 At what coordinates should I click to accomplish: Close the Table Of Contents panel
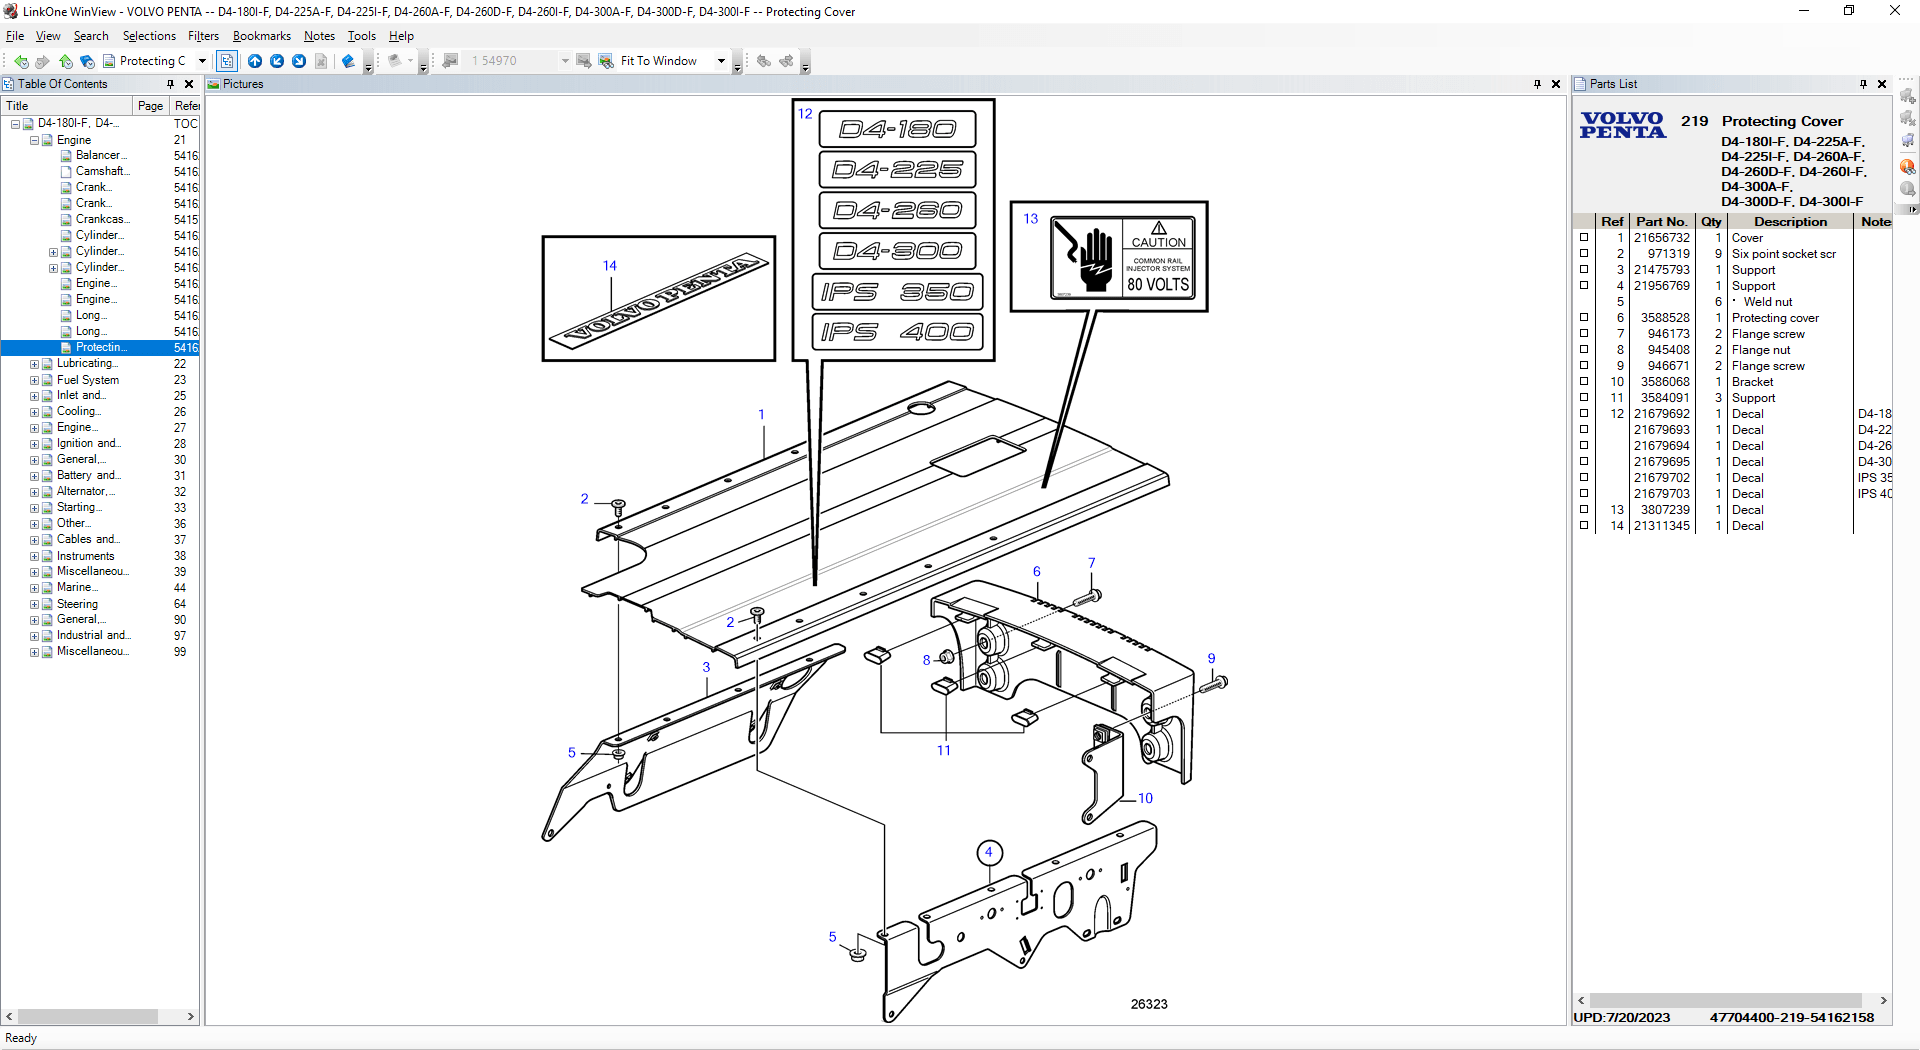(189, 84)
